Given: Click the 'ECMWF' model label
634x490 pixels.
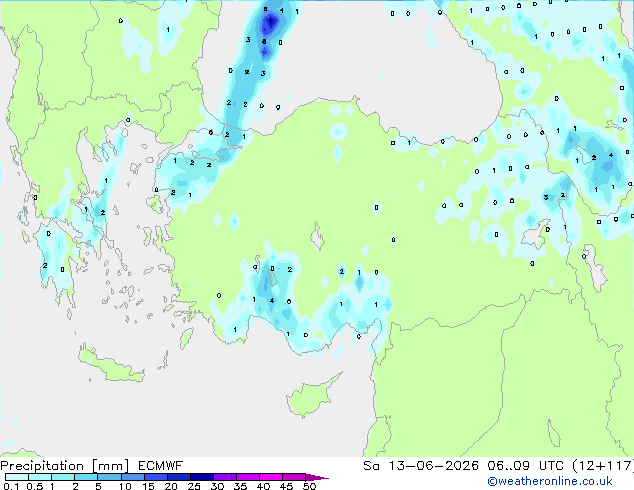Looking at the screenshot, I should [x=161, y=466].
